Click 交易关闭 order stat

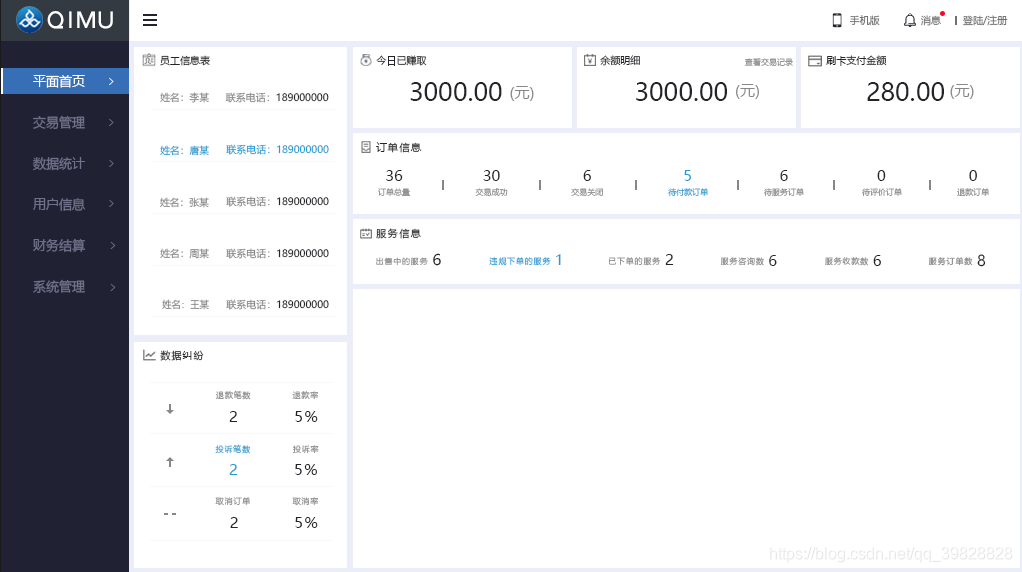click(x=587, y=182)
